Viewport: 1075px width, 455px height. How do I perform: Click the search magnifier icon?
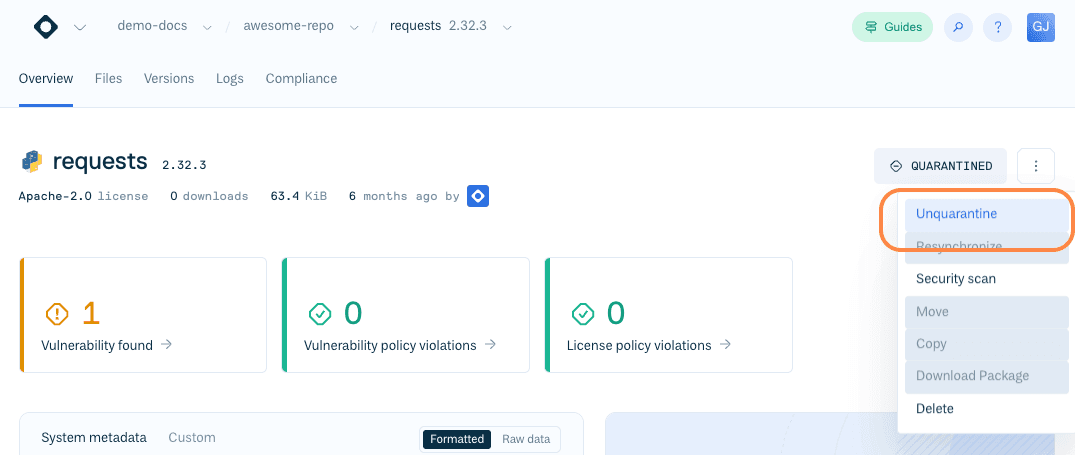click(958, 27)
